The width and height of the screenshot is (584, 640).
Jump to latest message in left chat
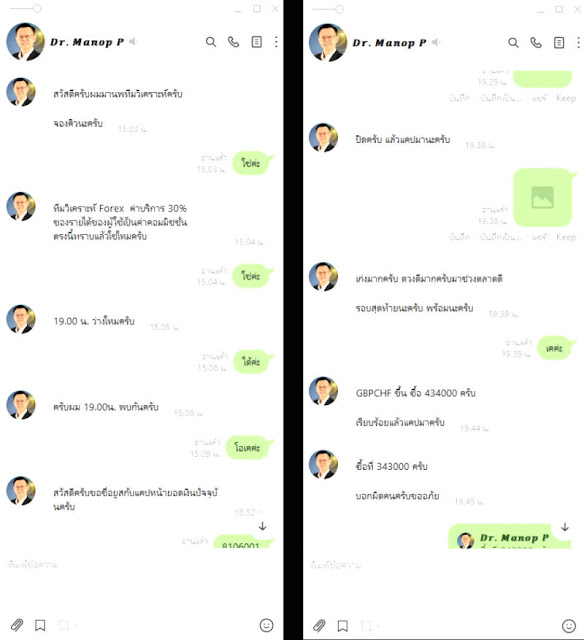262,526
